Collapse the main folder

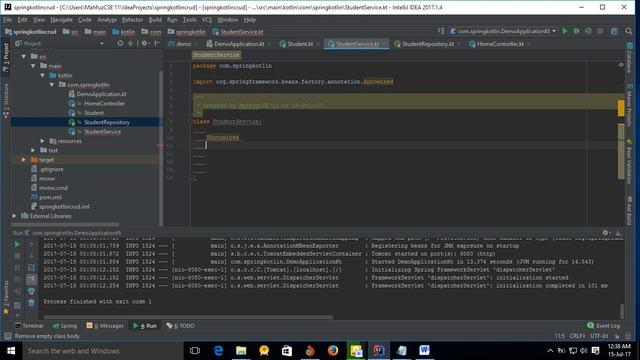point(33,66)
